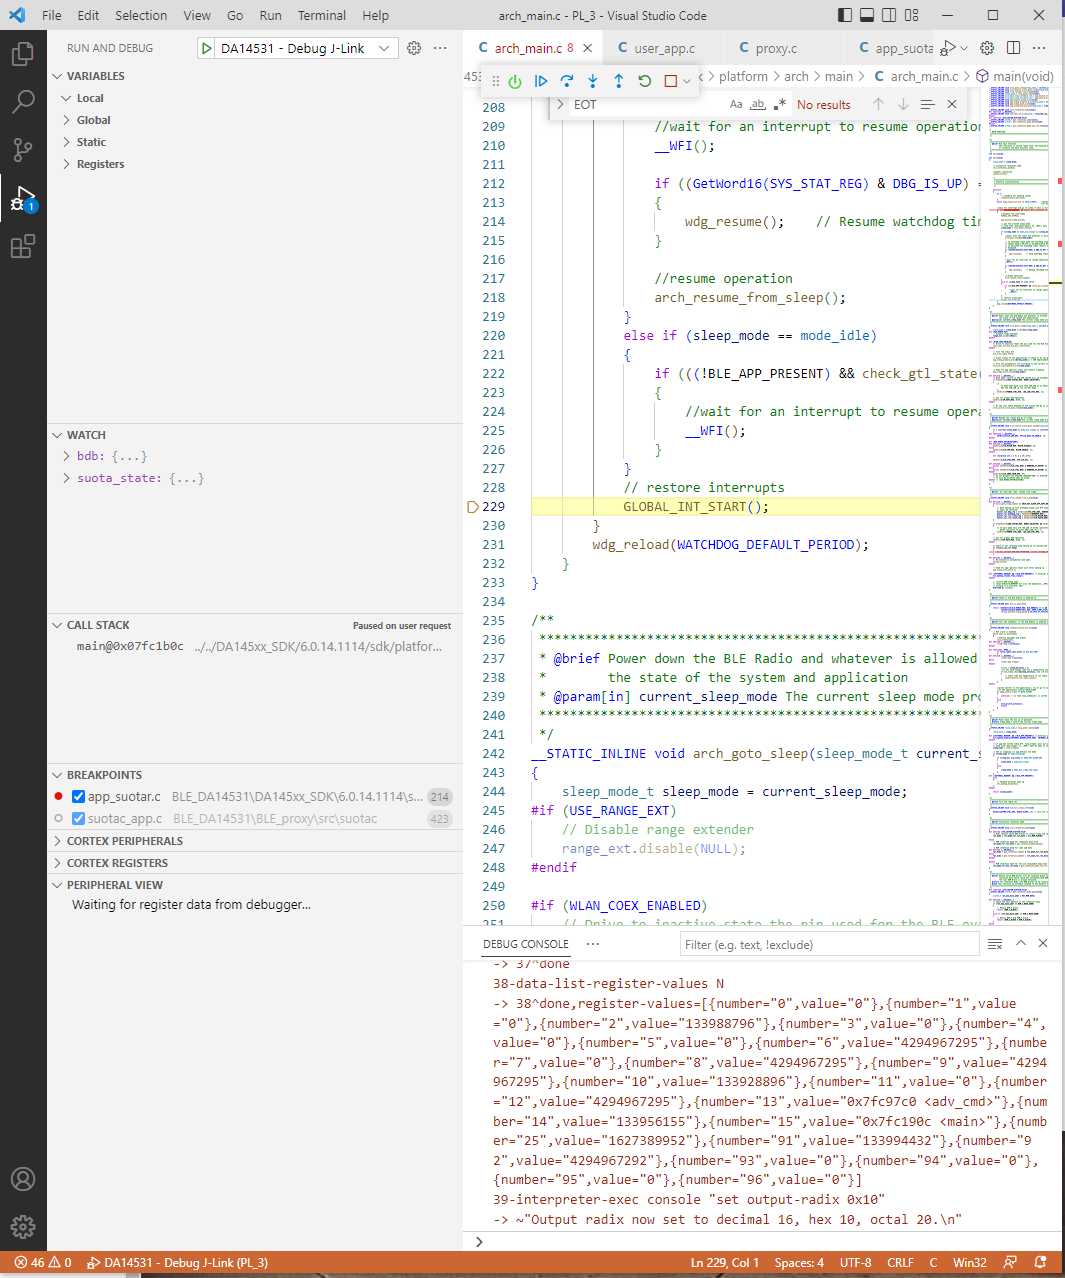Click Step Over in the debug toolbar
The height and width of the screenshot is (1278, 1065).
point(567,82)
